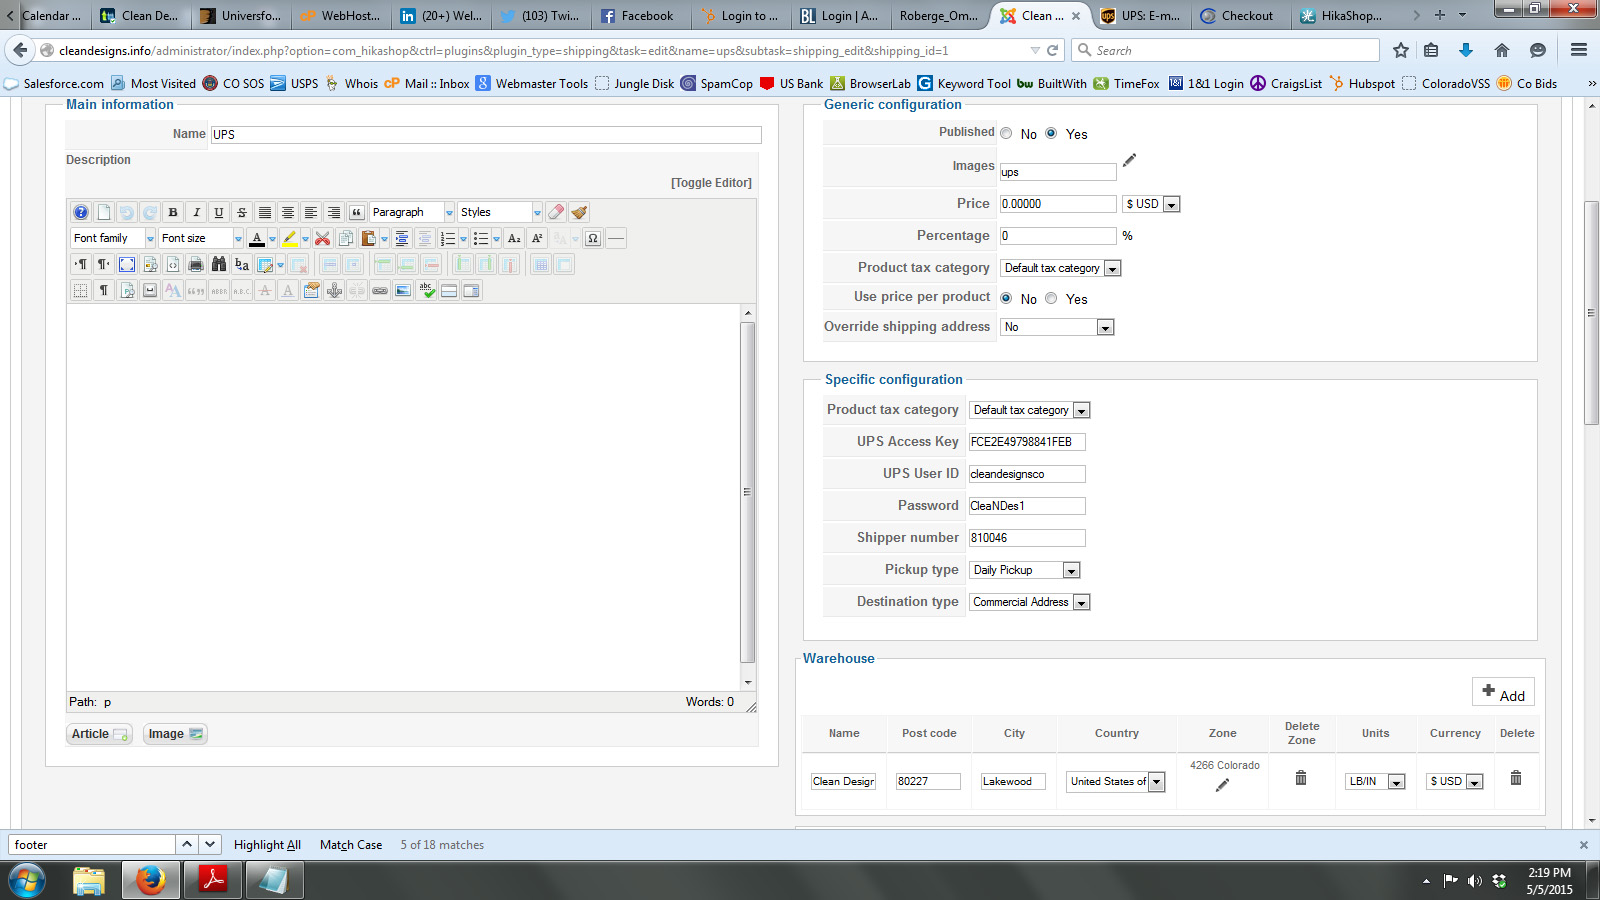Switch to the HikaShop browser tab
1600x900 pixels.
[x=1340, y=15]
